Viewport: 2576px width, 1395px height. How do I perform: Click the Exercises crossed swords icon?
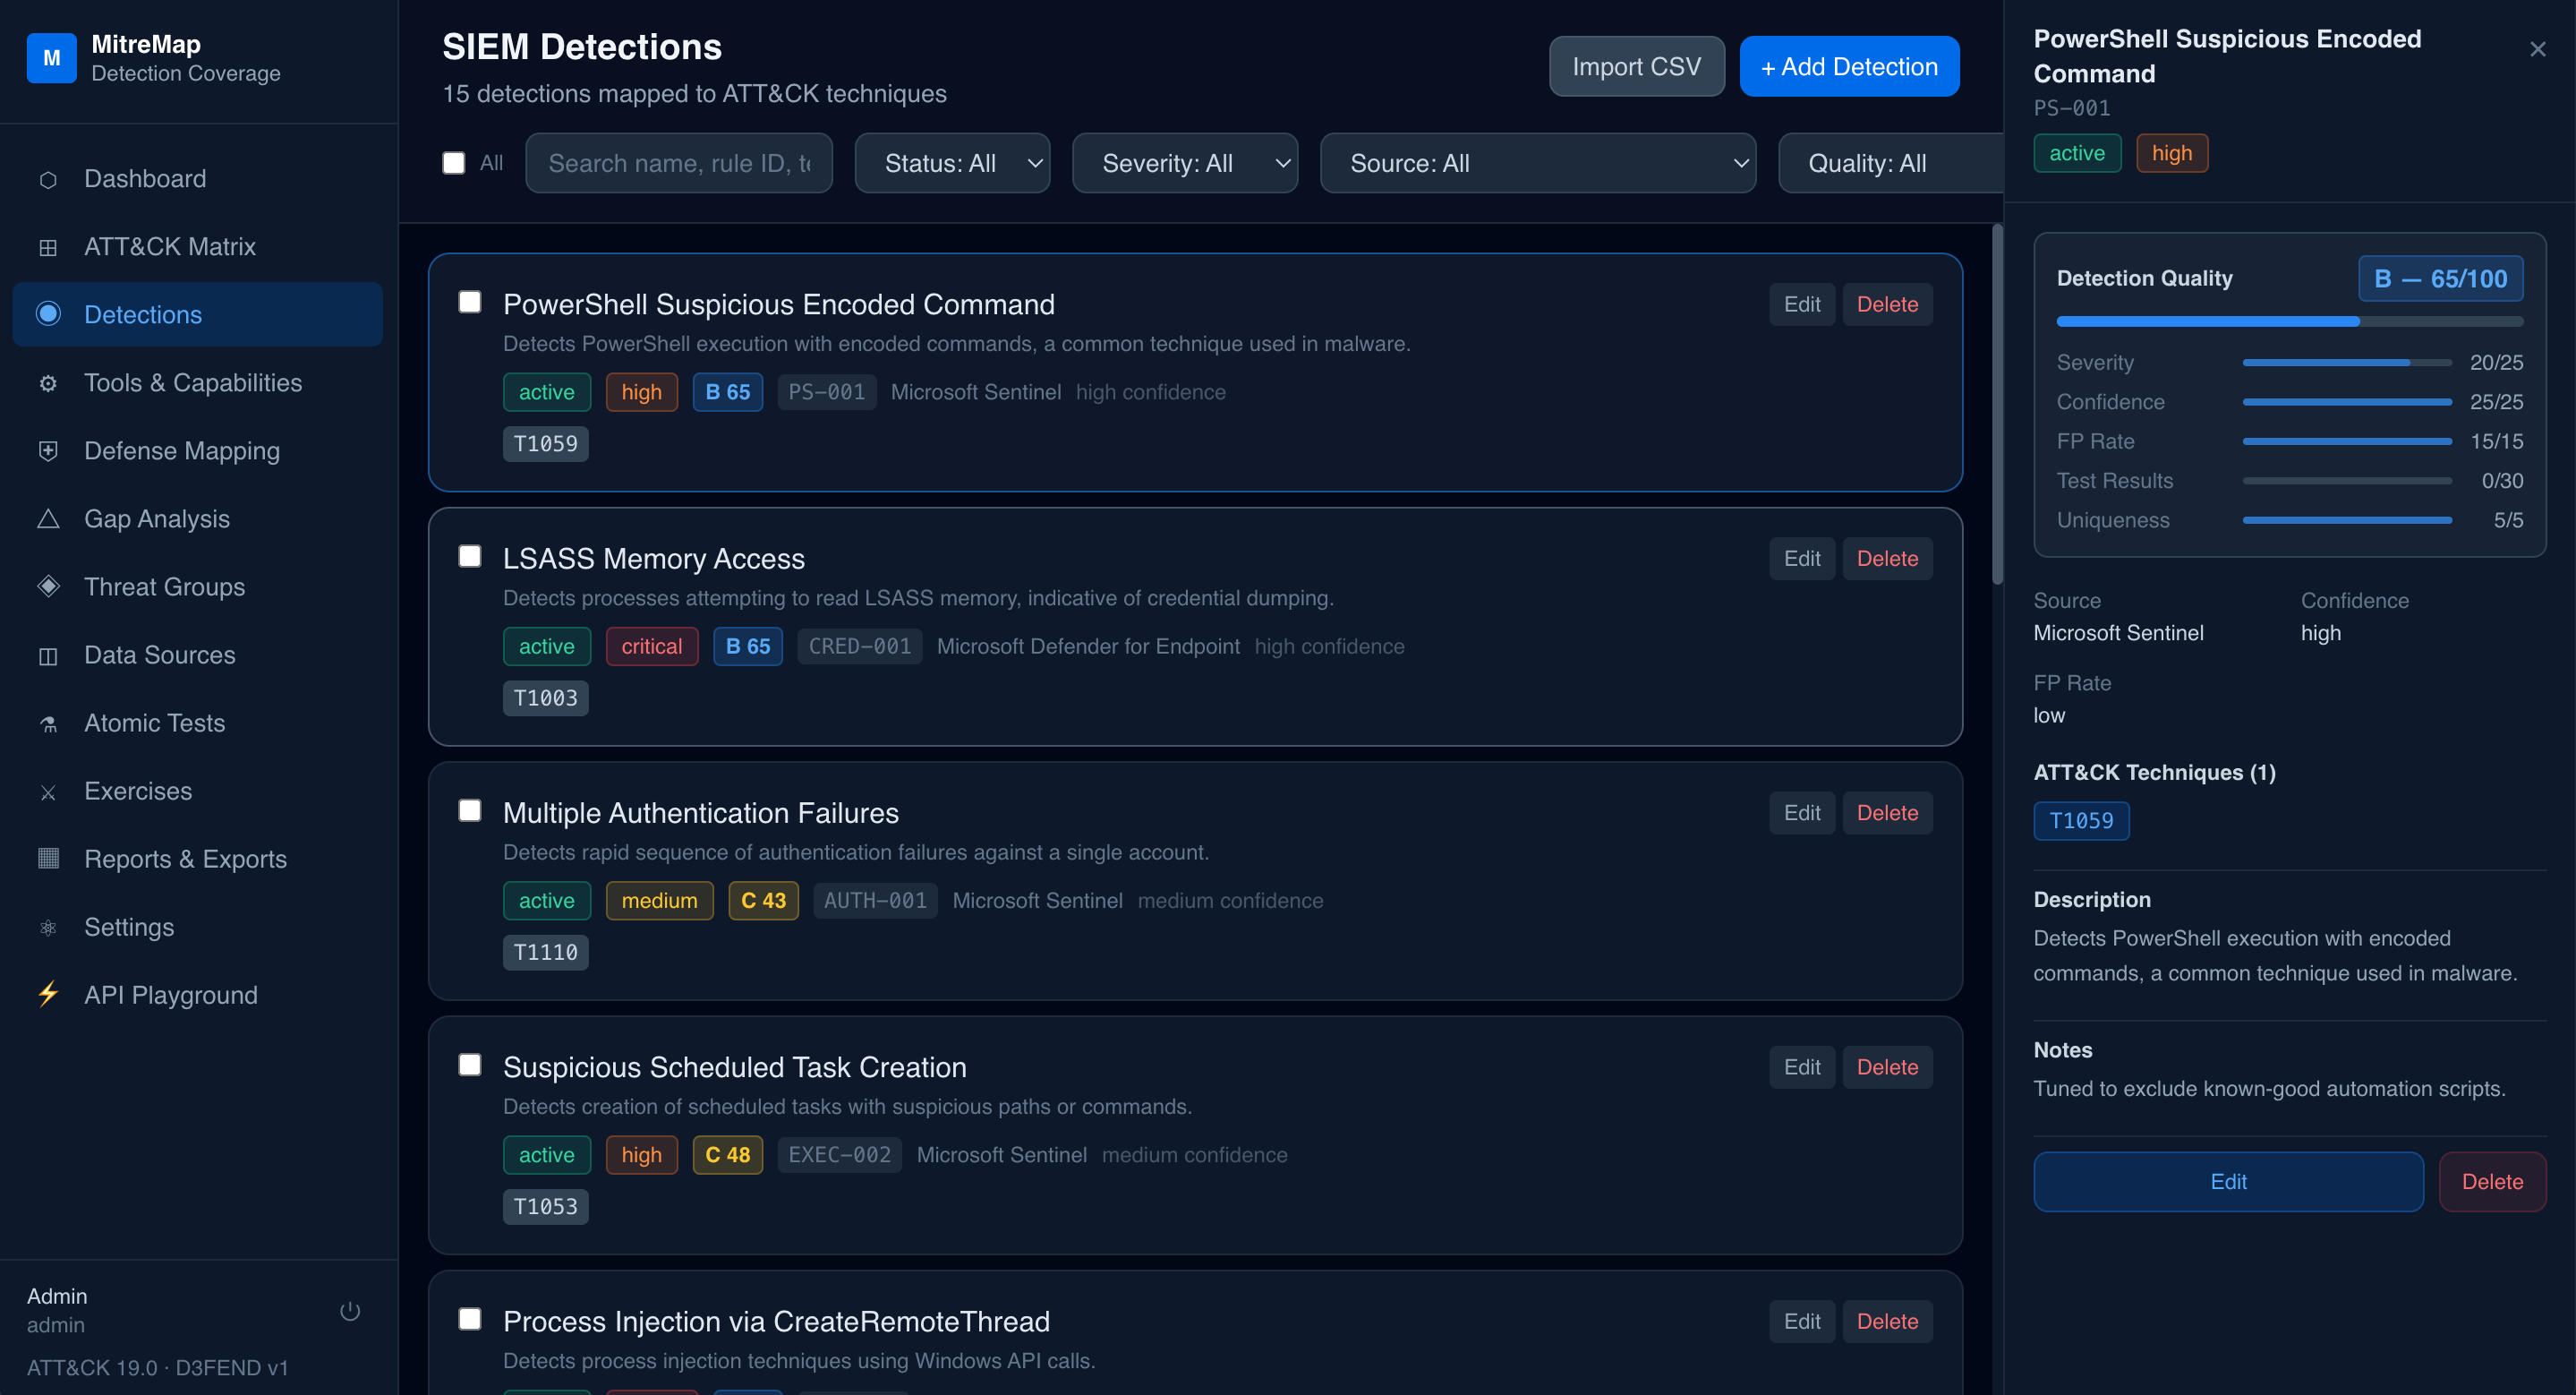click(48, 792)
